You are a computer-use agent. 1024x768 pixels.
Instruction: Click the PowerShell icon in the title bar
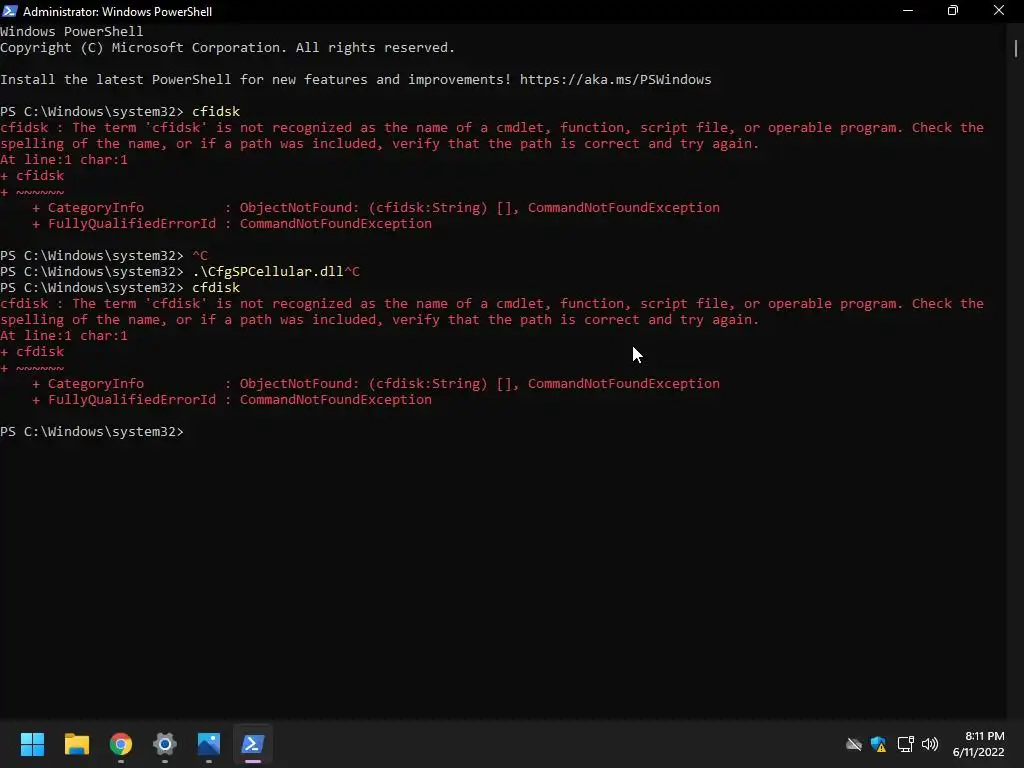pos(10,11)
